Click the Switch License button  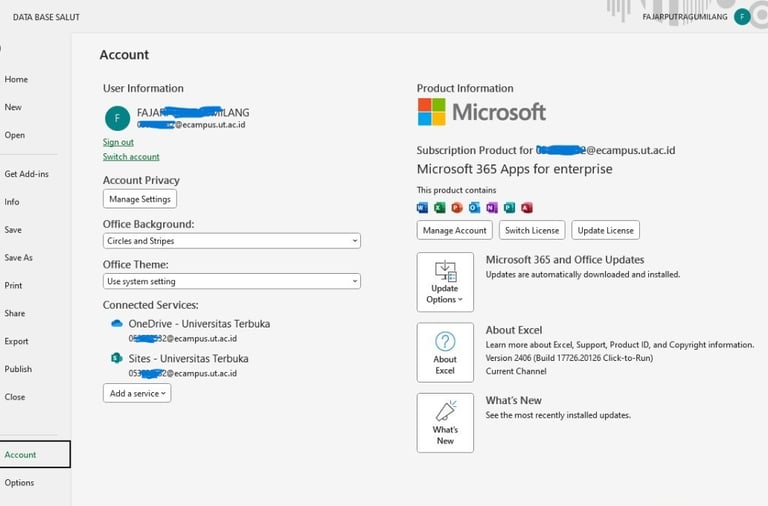pyautogui.click(x=532, y=230)
